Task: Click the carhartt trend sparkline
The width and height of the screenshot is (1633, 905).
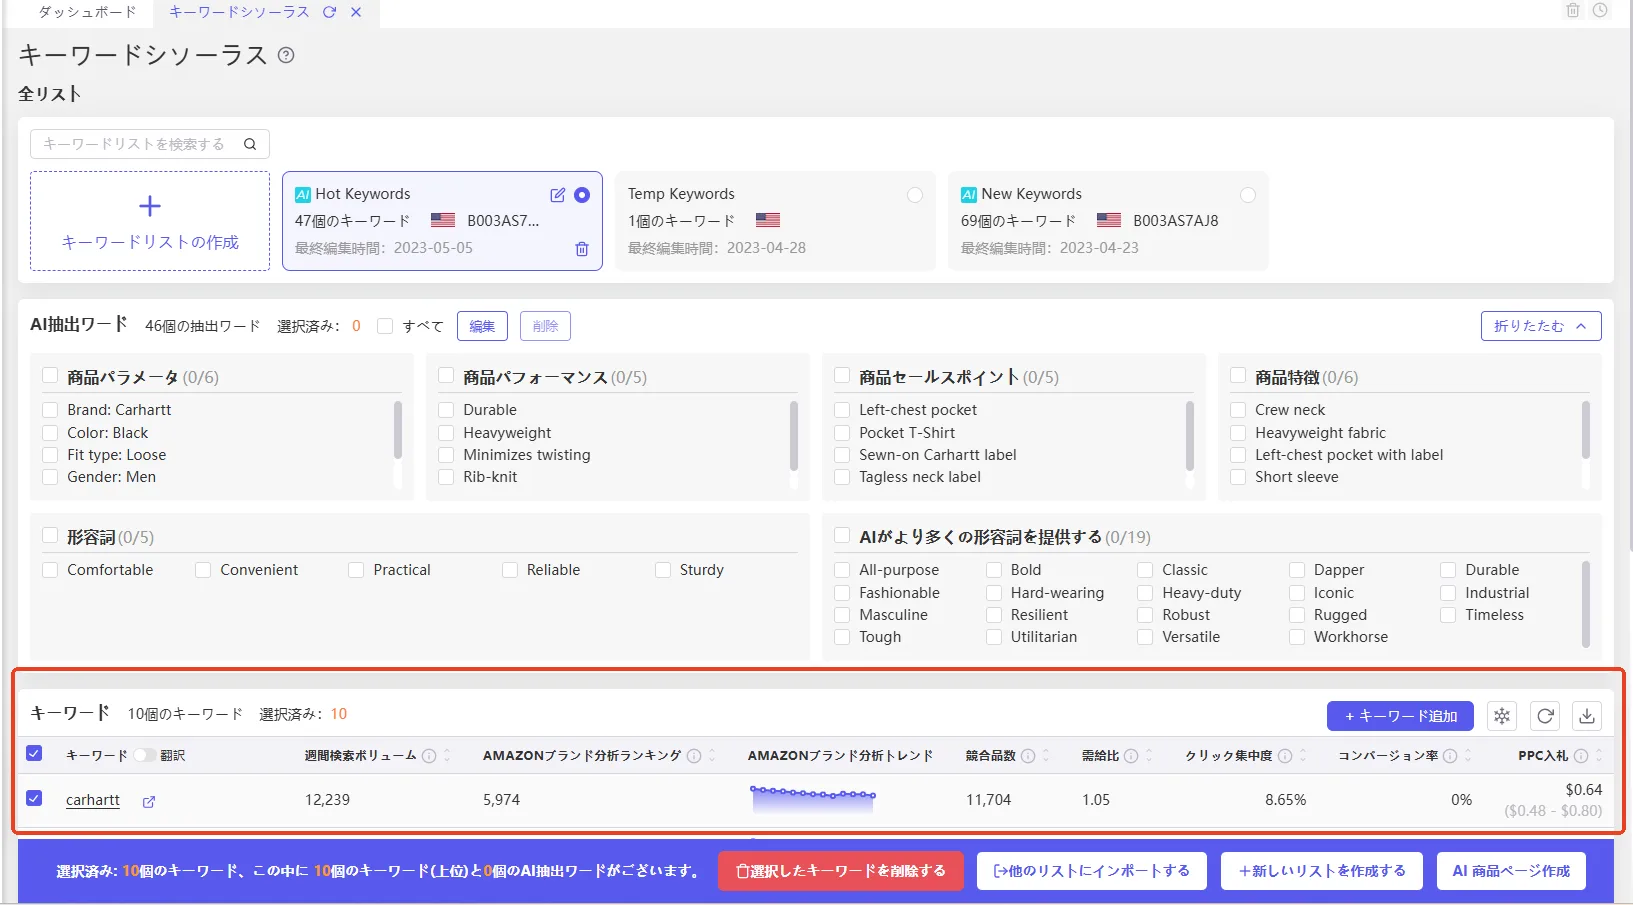Action: (813, 798)
